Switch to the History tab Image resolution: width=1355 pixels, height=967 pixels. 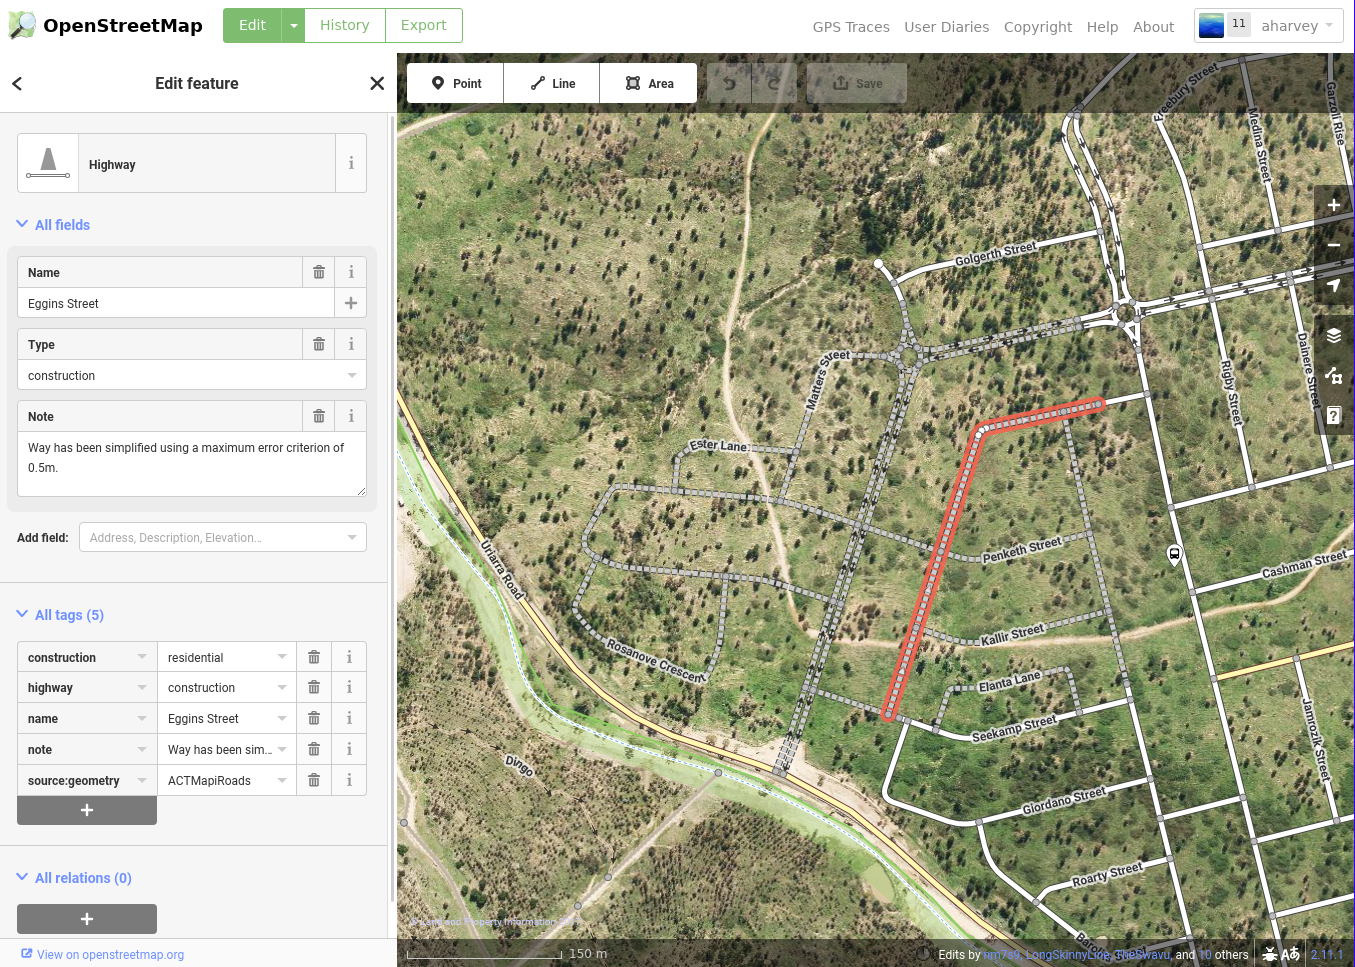tap(345, 25)
